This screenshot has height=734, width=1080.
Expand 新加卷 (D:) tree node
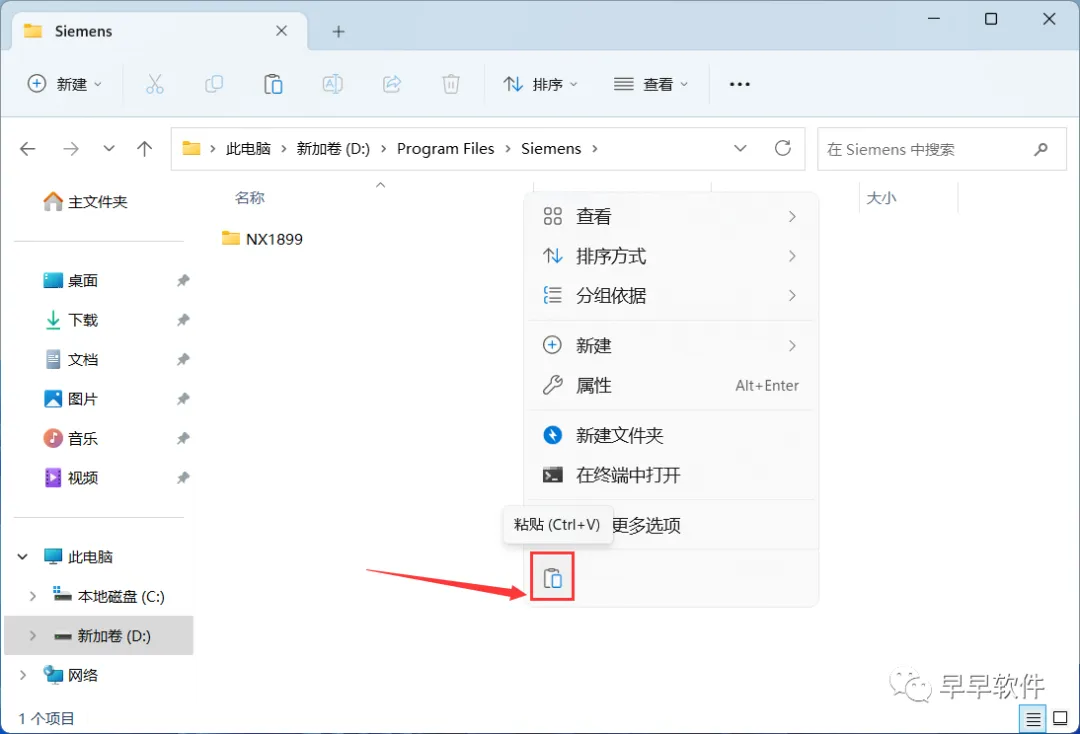pyautogui.click(x=32, y=636)
